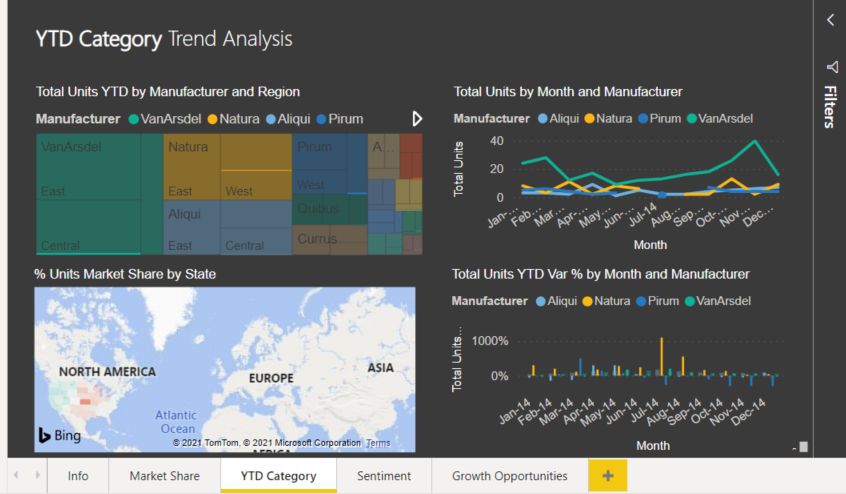Go to next page tab arrow
The image size is (846, 494).
pos(37,475)
